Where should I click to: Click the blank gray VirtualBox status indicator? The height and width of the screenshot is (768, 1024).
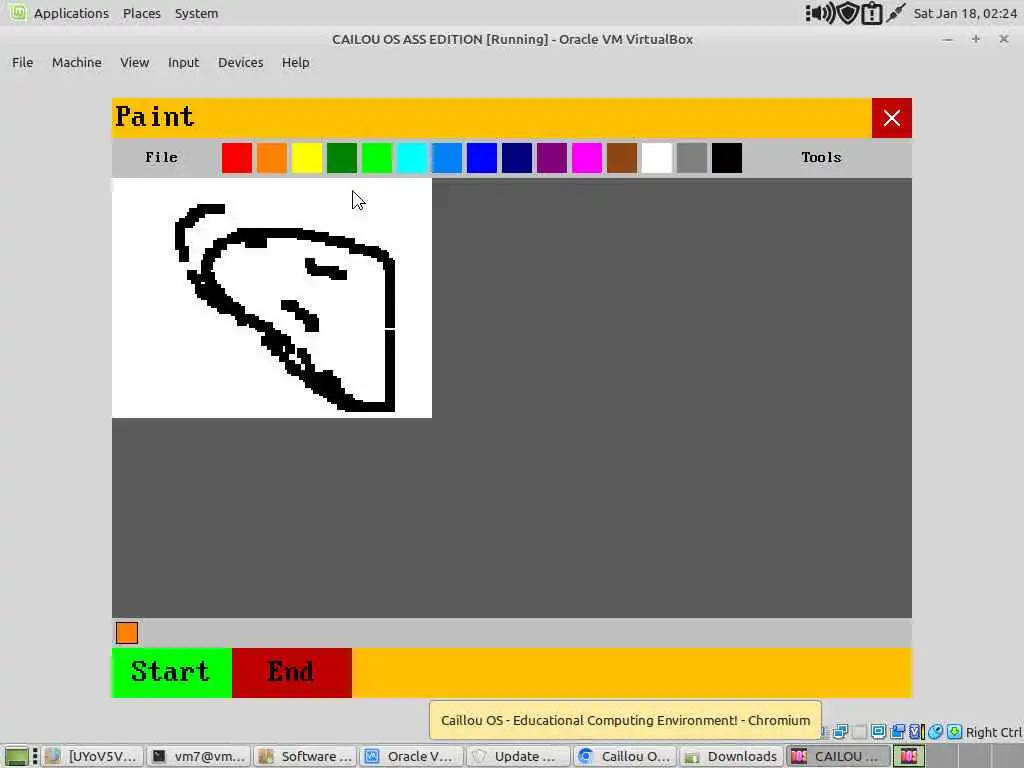point(859,731)
